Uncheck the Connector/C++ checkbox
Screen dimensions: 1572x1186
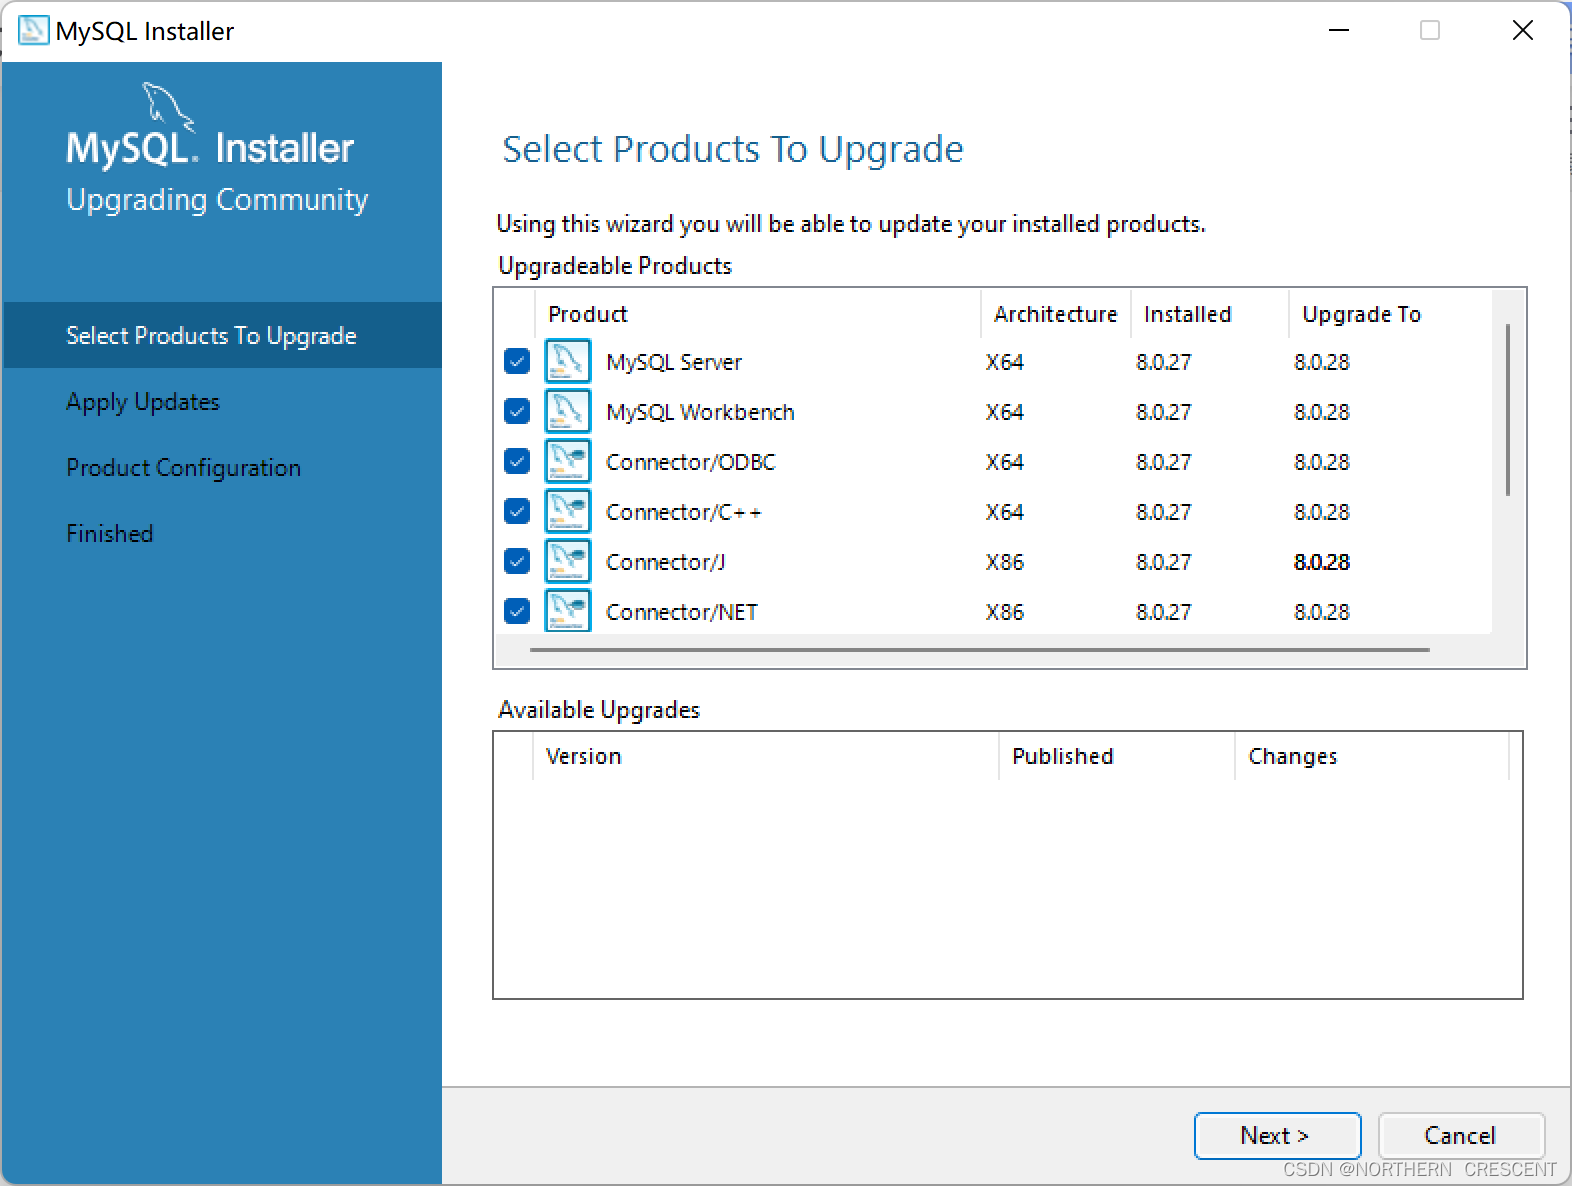517,511
